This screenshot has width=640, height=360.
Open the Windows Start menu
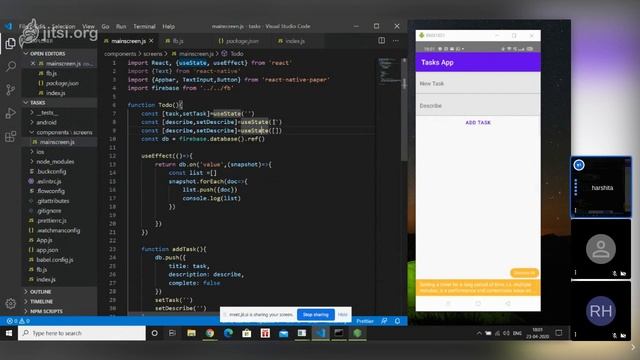pos(9,333)
